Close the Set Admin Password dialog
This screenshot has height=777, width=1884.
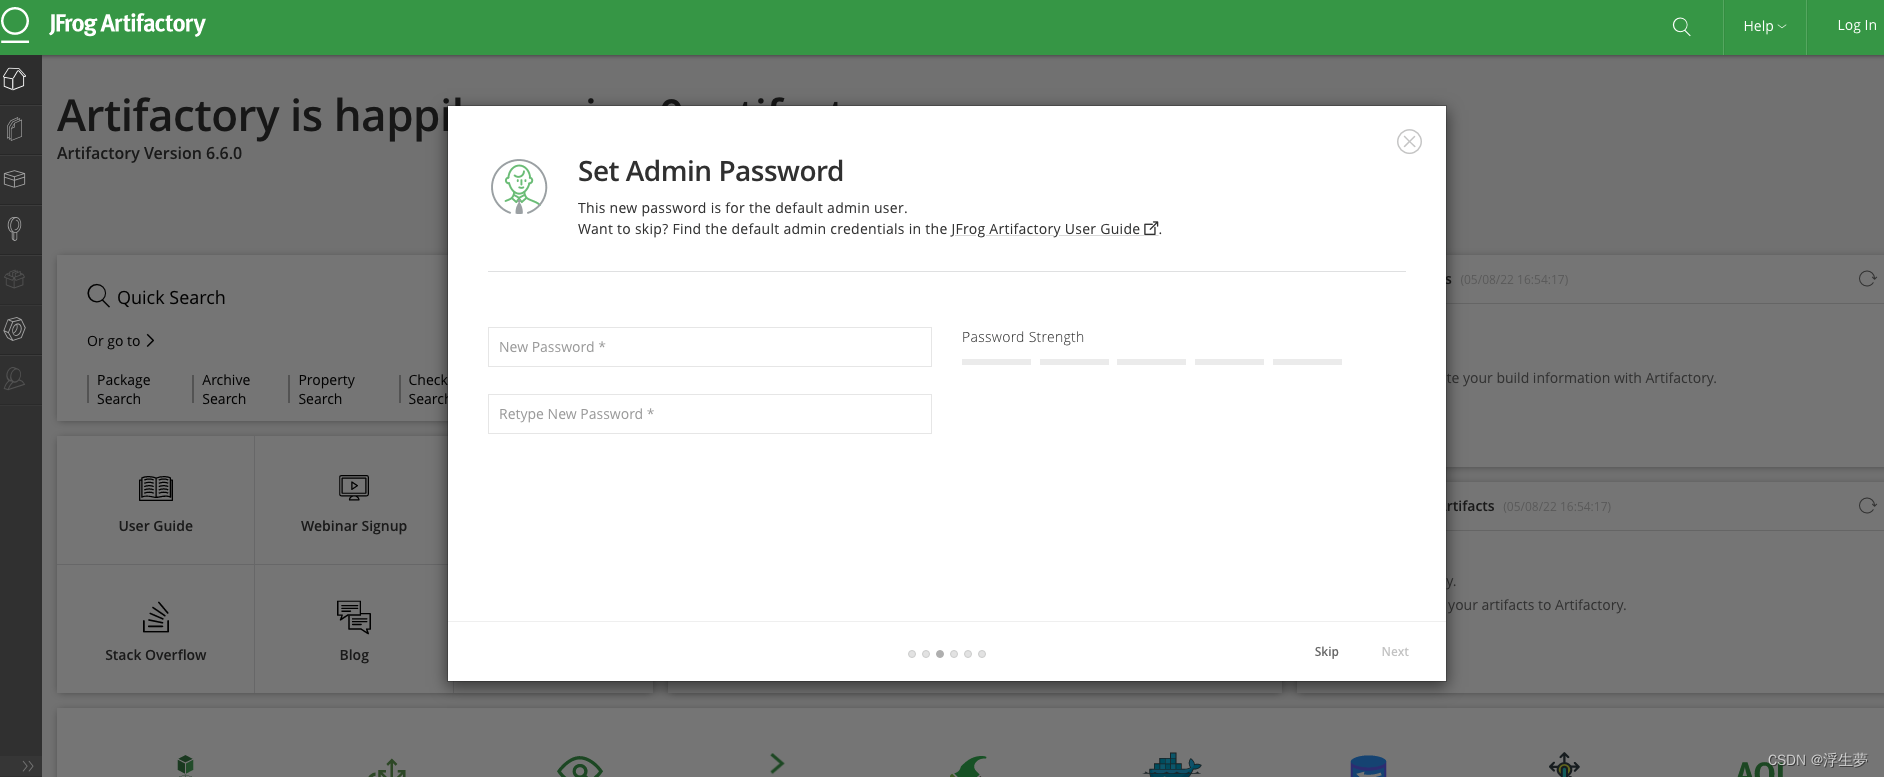pos(1409,142)
